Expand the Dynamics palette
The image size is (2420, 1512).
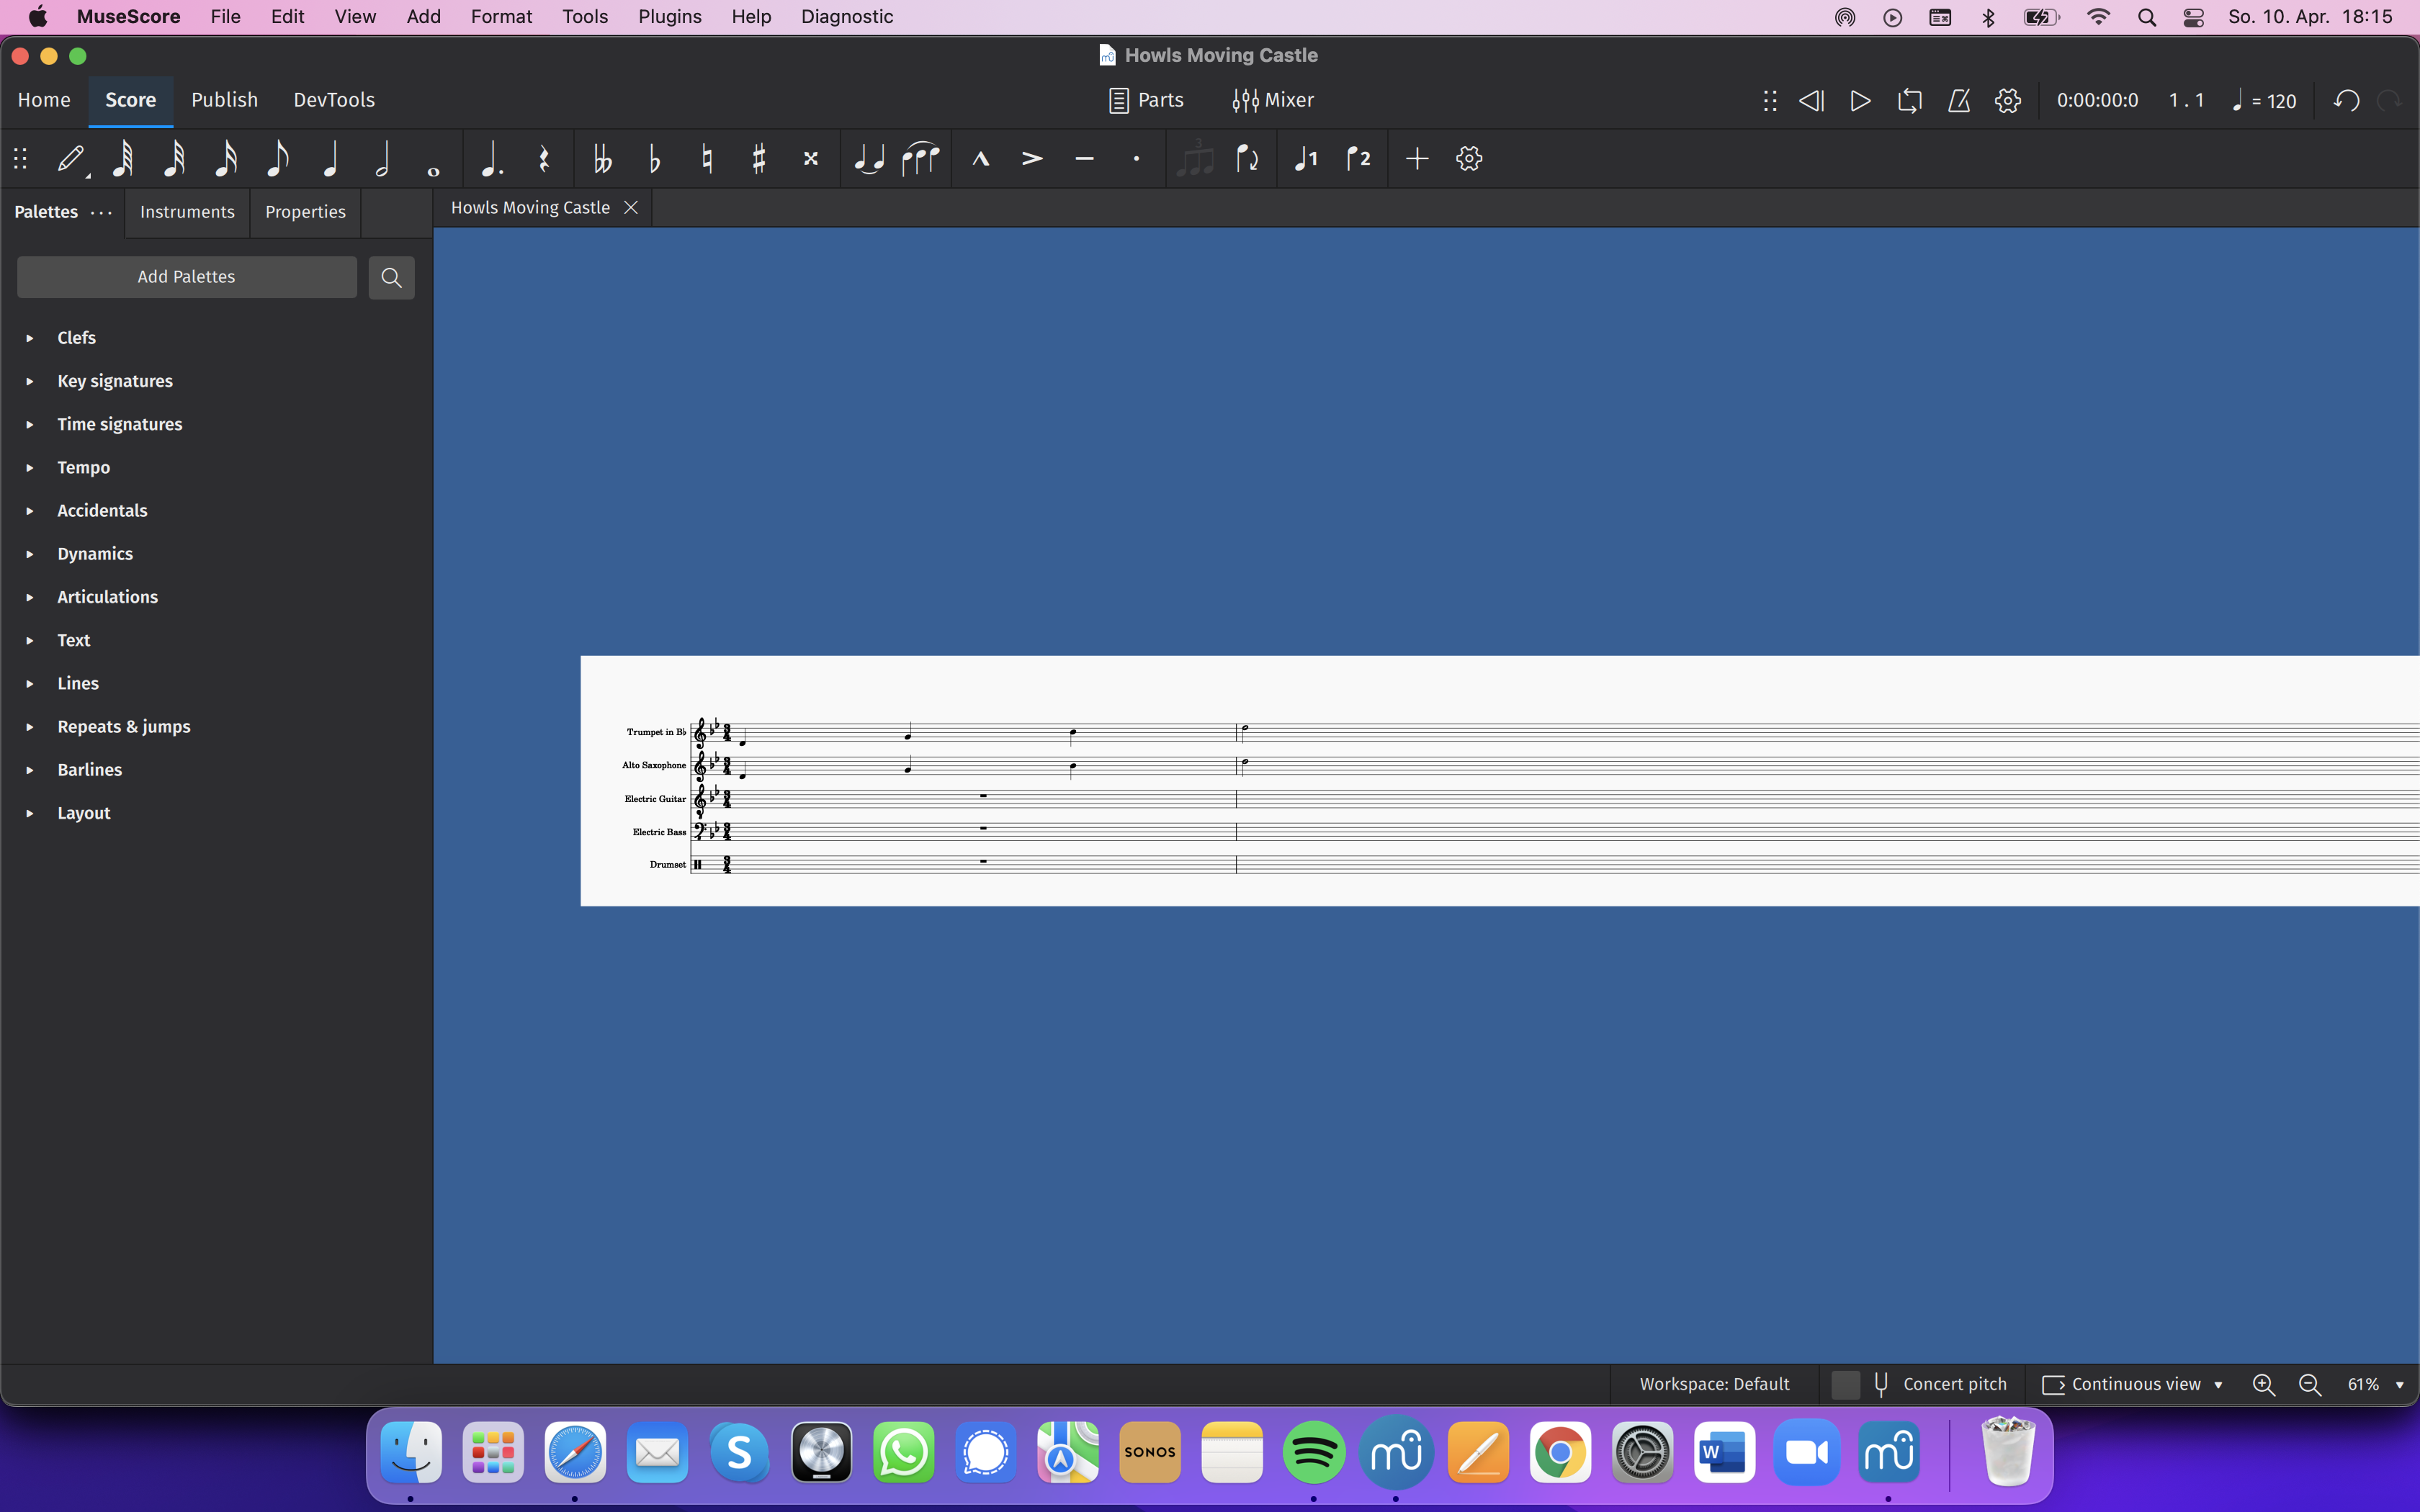[x=95, y=553]
